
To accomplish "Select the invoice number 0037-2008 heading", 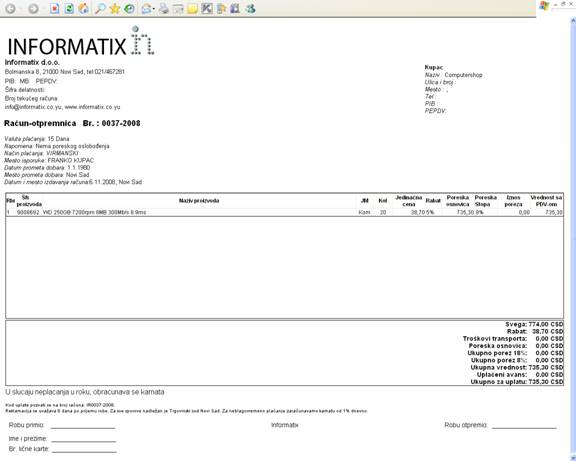I will point(121,123).
